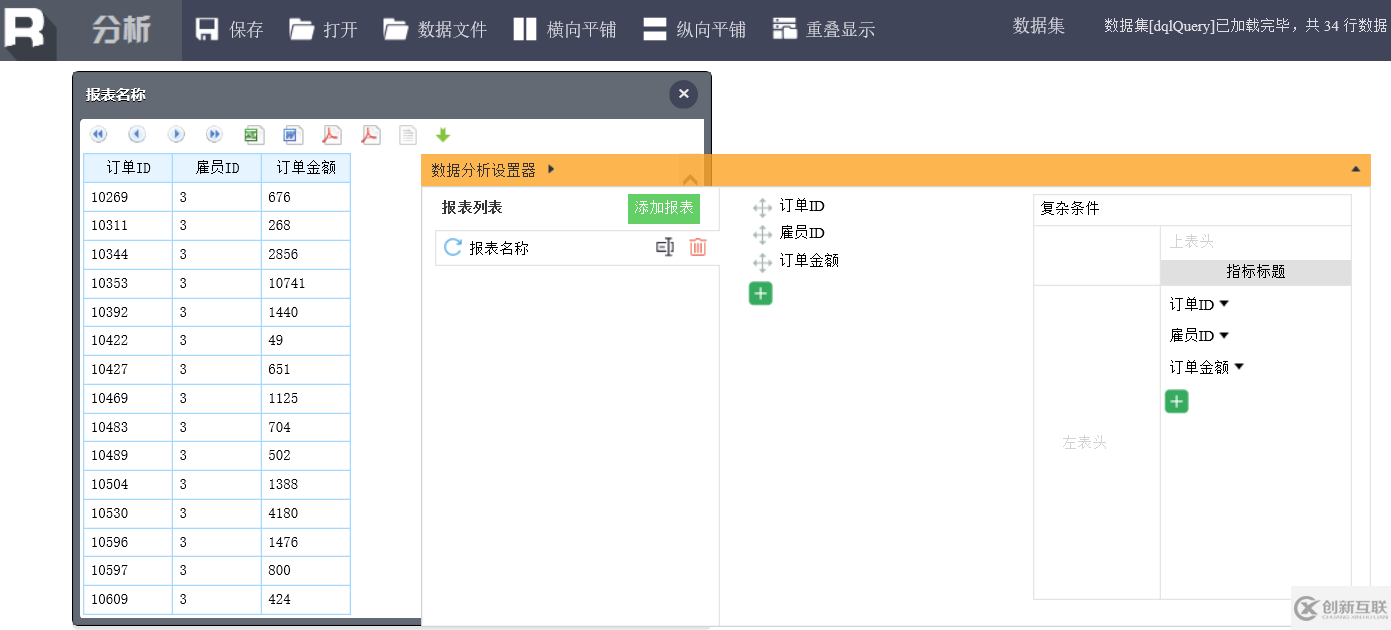Screen dimensions: 1391x630
Task: Click the 添加报表 button
Action: pyautogui.click(x=664, y=208)
